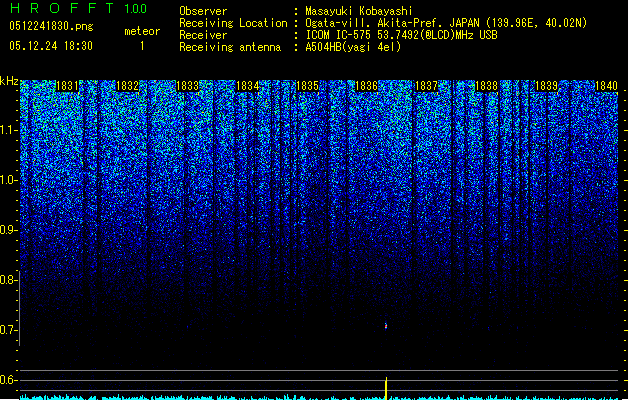Viewport: 629px width, 400px height.
Task: Click the 1.0 kHz axis label
Action: tap(9, 180)
